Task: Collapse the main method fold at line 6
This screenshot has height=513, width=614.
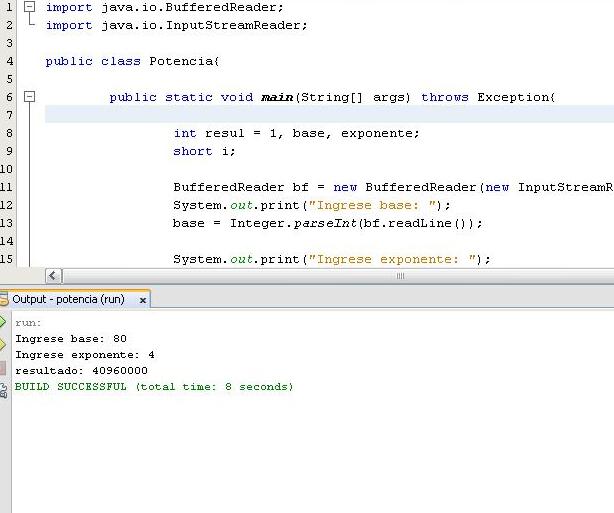Action: tap(29, 97)
